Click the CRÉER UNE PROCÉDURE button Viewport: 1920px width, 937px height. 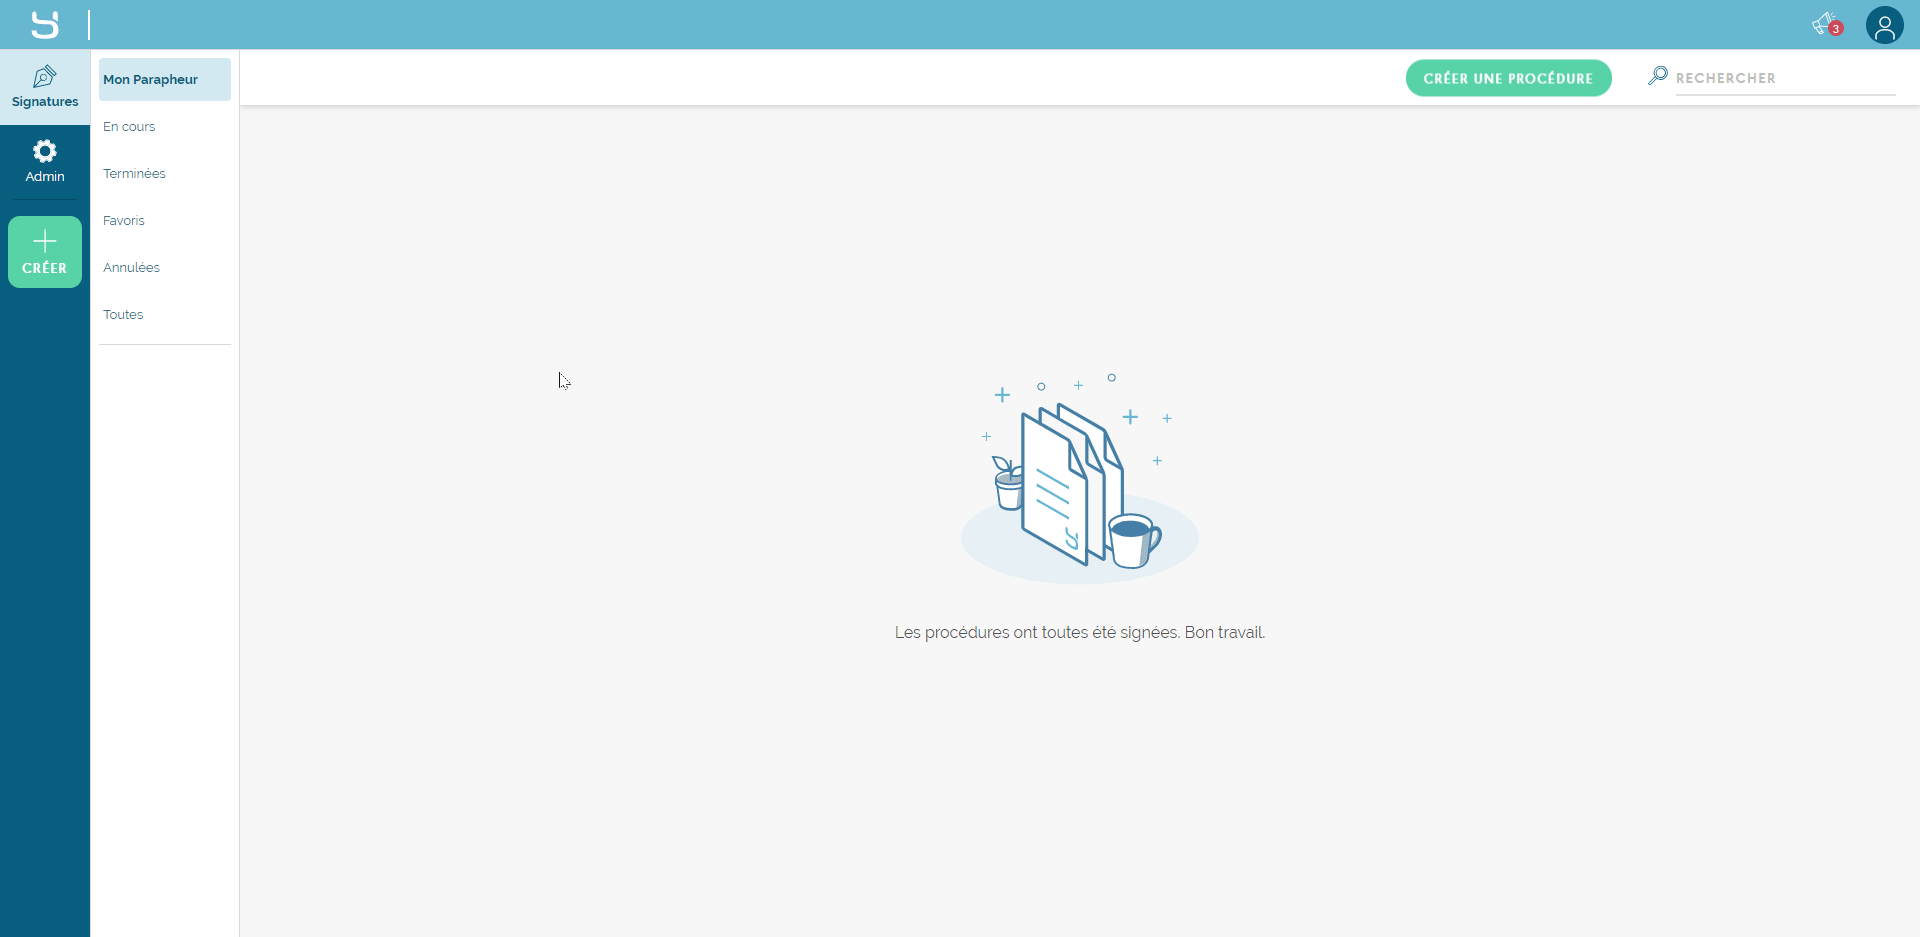pyautogui.click(x=1508, y=78)
